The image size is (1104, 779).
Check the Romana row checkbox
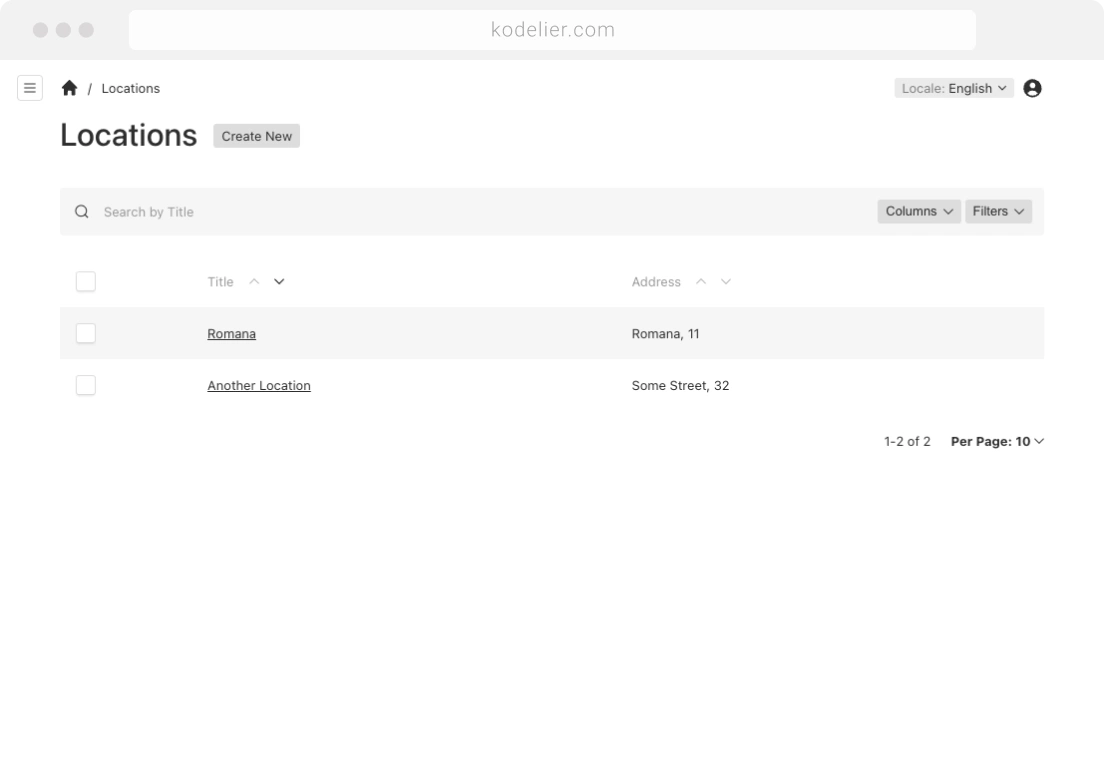click(x=86, y=333)
